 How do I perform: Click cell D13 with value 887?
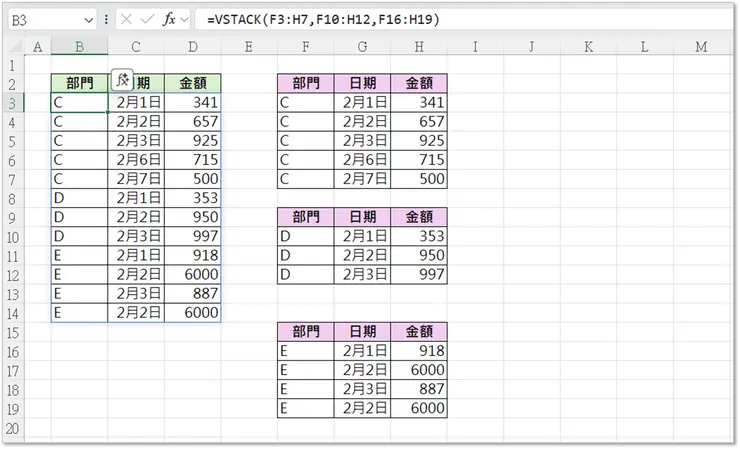[x=193, y=294]
